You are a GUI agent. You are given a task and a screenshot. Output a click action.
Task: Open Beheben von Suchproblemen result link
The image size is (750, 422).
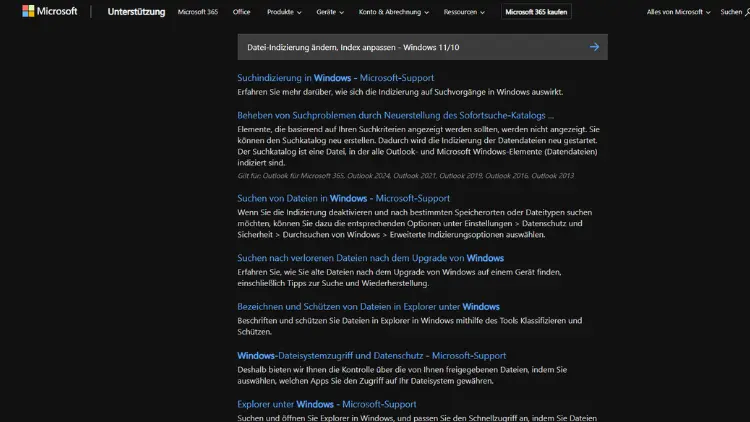pyautogui.click(x=396, y=115)
